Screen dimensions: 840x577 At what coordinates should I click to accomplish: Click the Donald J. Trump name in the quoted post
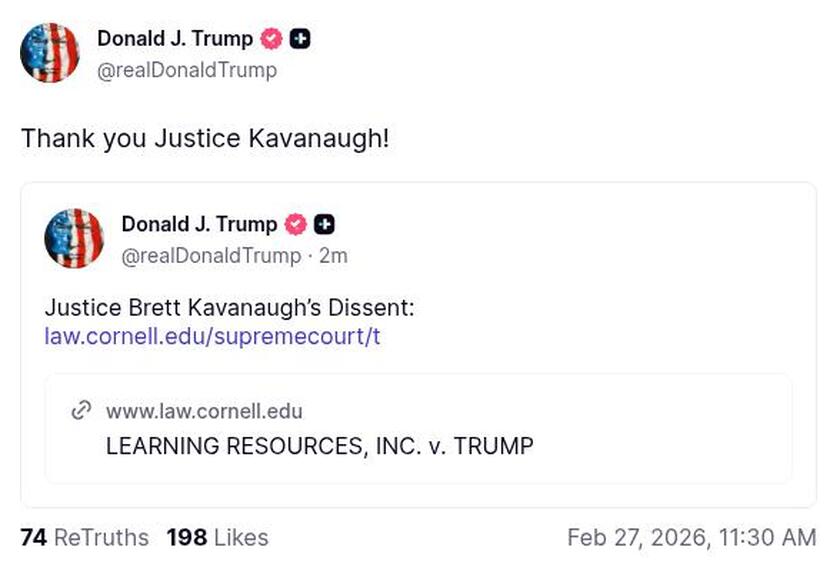(x=198, y=225)
